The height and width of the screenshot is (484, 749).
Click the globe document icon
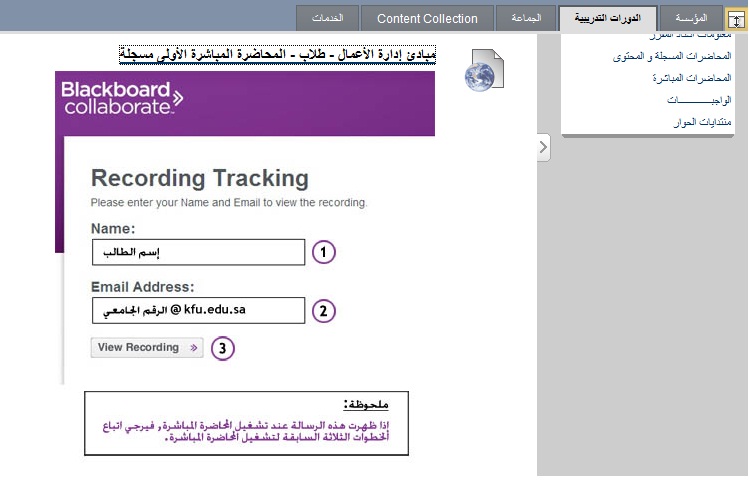tap(484, 70)
